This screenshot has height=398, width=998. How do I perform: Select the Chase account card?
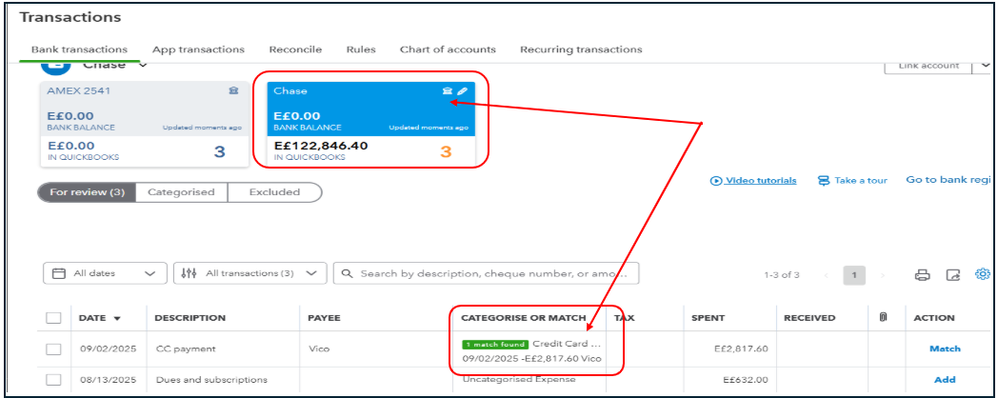click(x=371, y=124)
